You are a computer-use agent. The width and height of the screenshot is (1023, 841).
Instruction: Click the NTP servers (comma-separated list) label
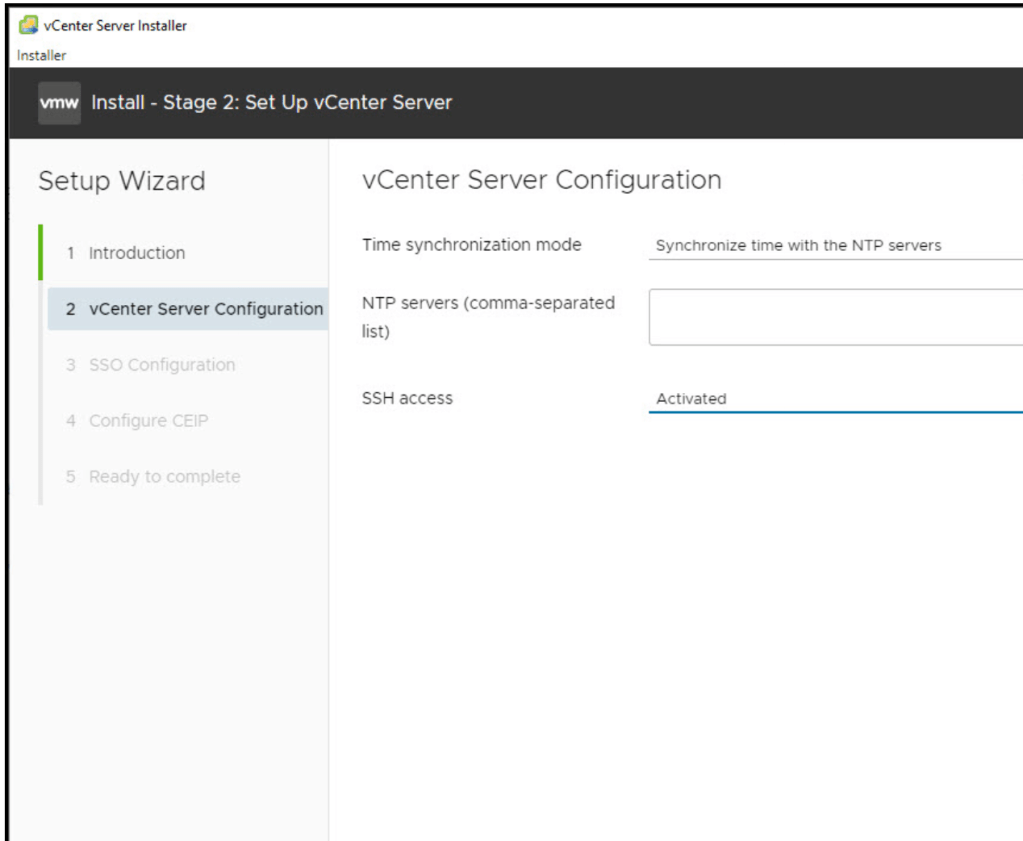click(x=488, y=316)
